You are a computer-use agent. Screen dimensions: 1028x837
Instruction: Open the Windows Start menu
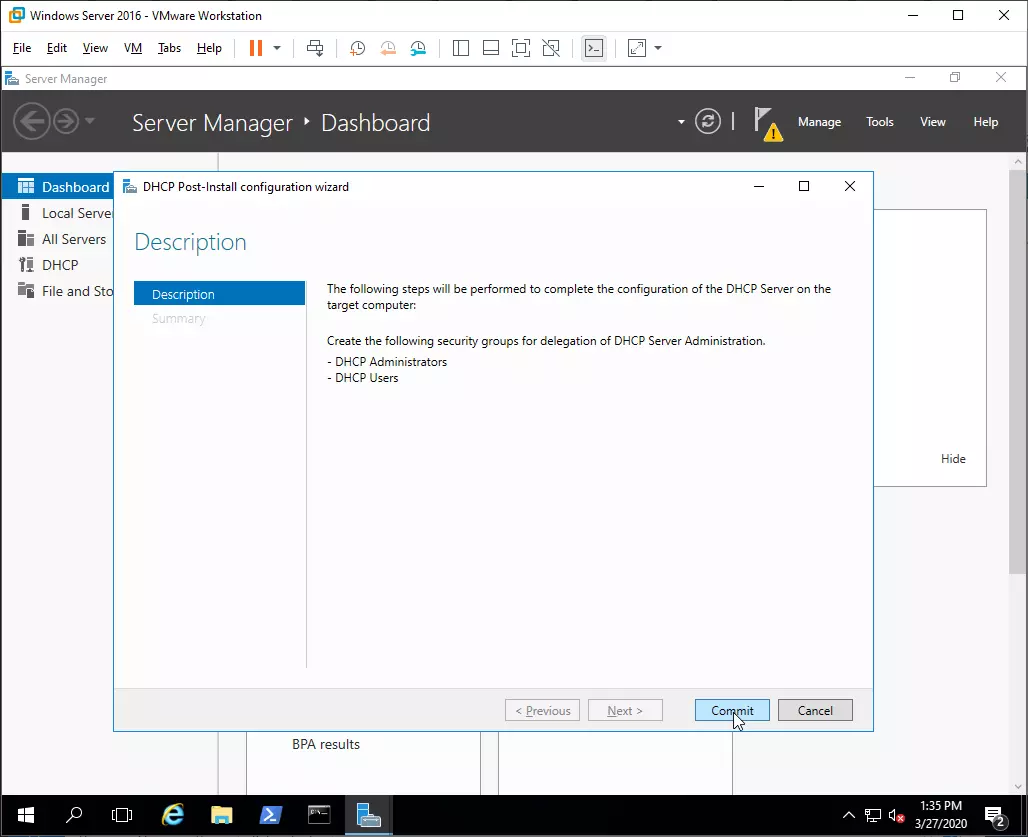pyautogui.click(x=26, y=815)
